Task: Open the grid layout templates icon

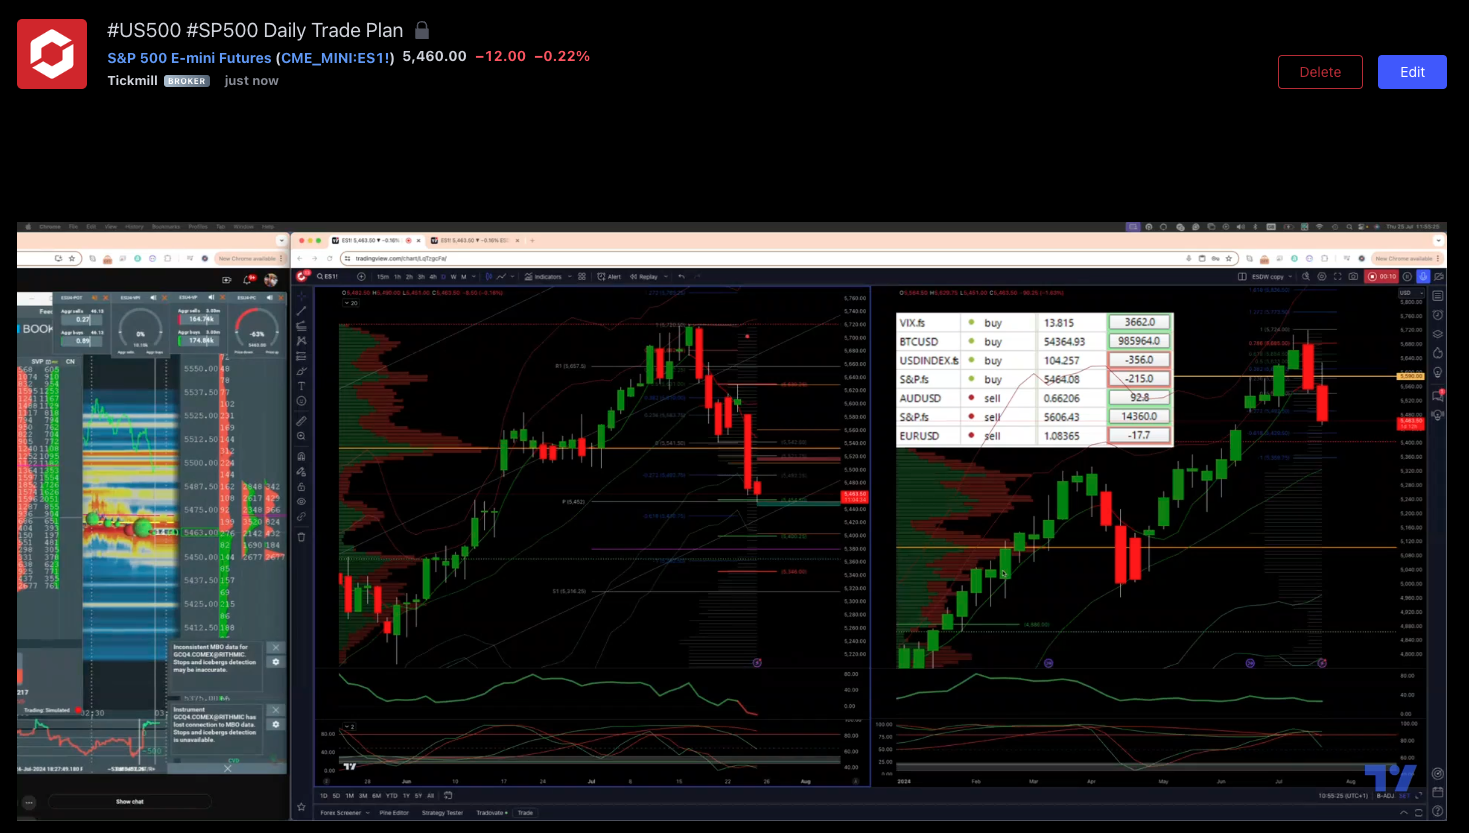Action: [x=582, y=277]
